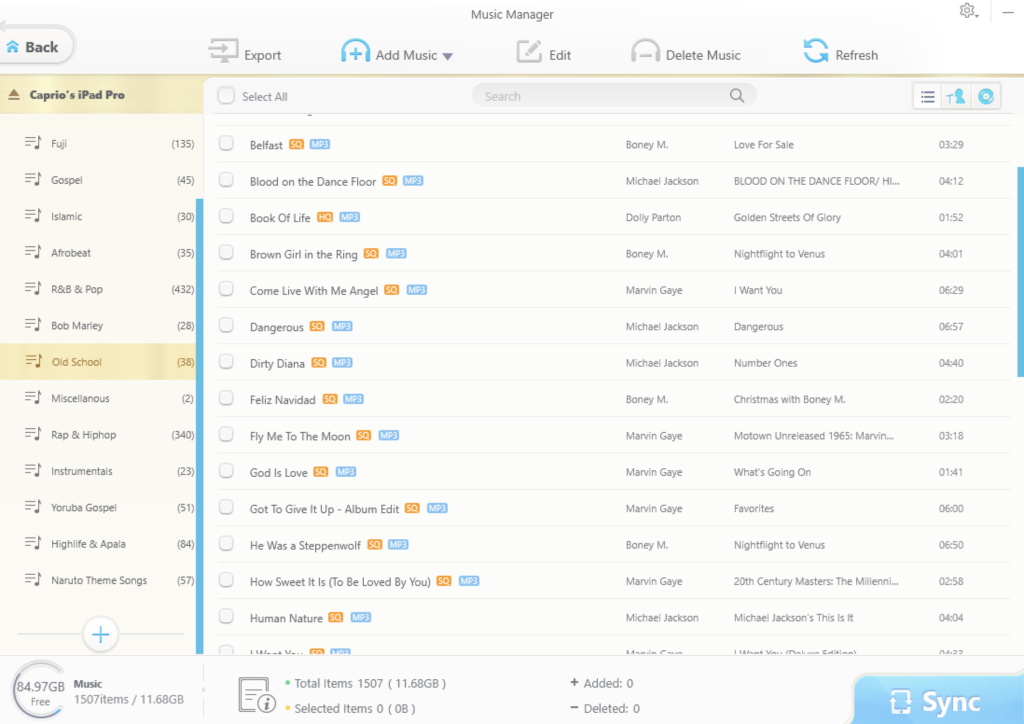This screenshot has height=724, width=1024.
Task: Add a new playlist with plus button
Action: click(x=101, y=634)
